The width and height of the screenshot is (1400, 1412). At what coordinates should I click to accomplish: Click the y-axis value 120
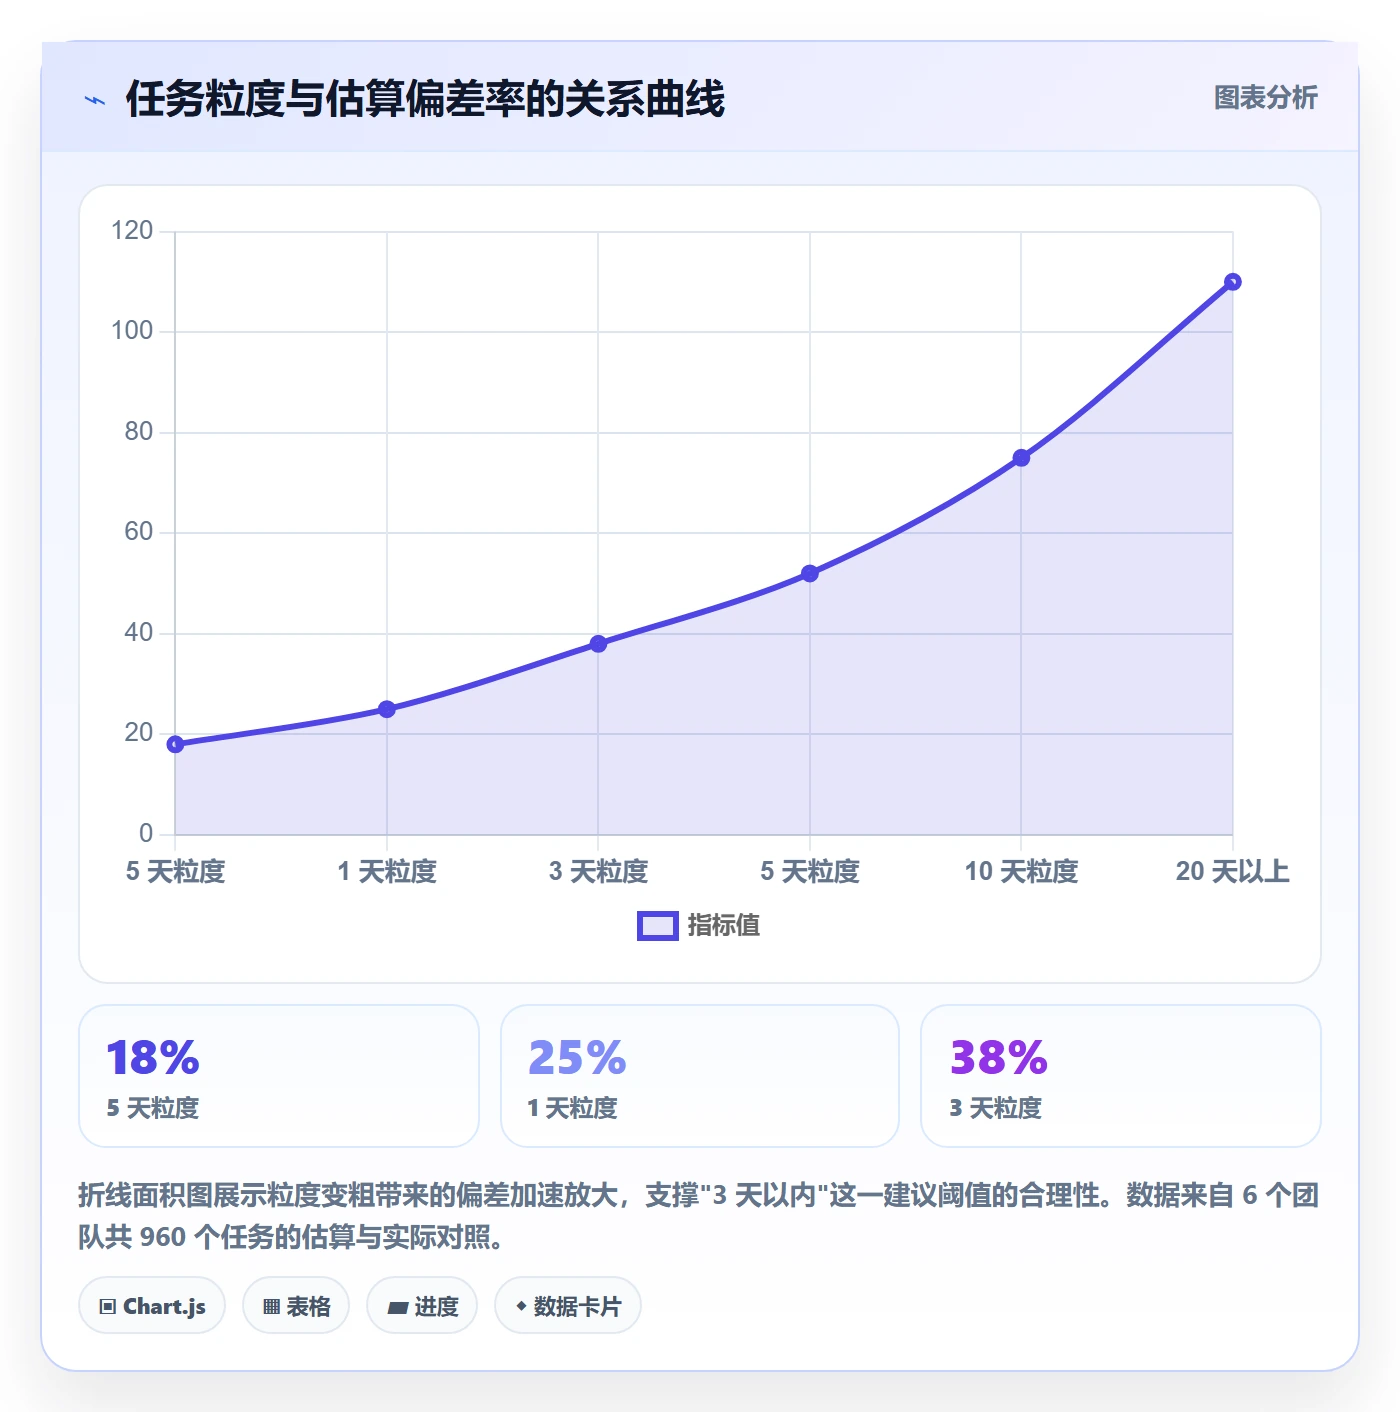pos(132,231)
